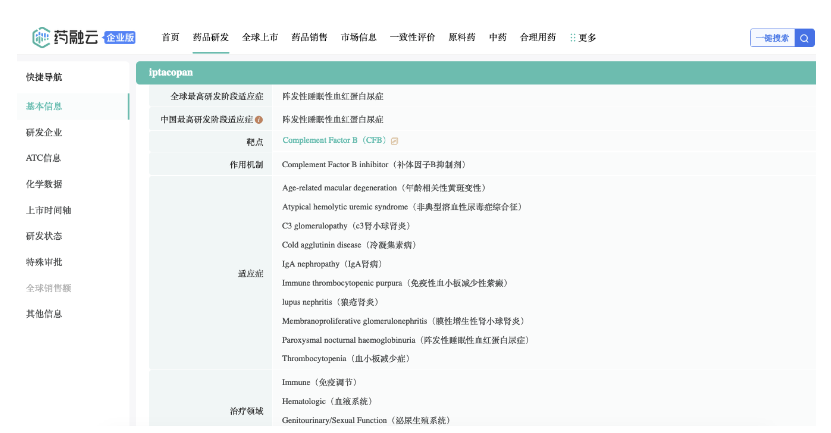This screenshot has height=433, width=831.
Task: Jump to 研发企业 section in sidebar
Action: pyautogui.click(x=45, y=132)
